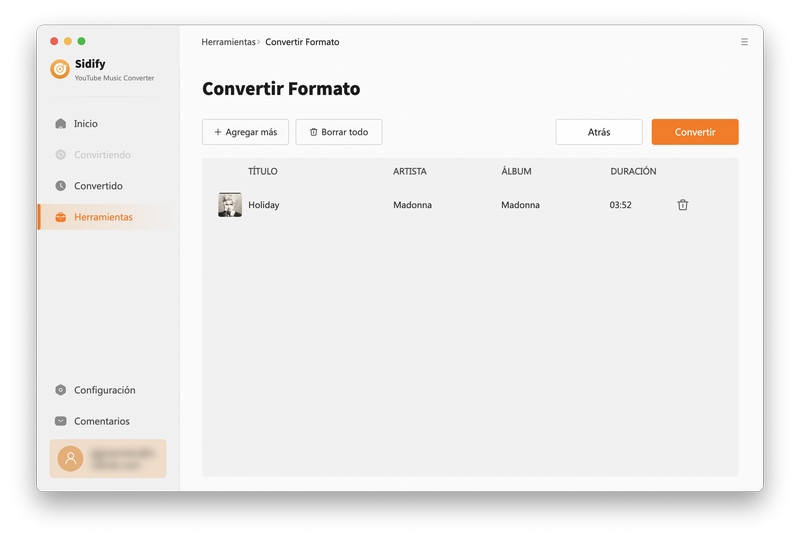Click the Borrar todo button

click(339, 132)
